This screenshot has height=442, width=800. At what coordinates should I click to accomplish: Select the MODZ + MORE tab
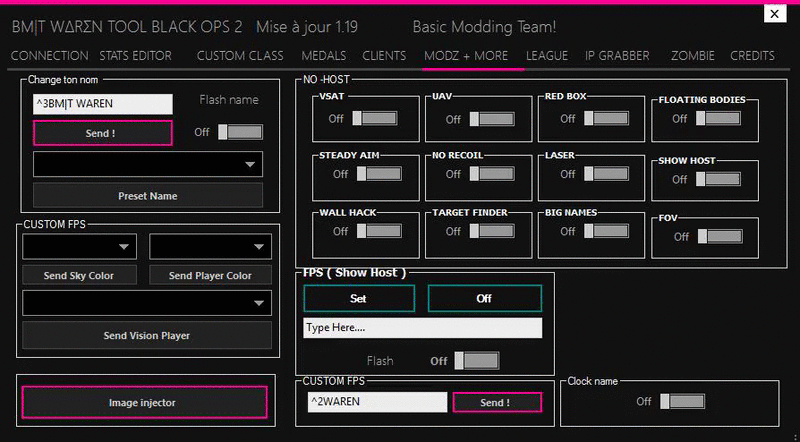click(x=466, y=56)
